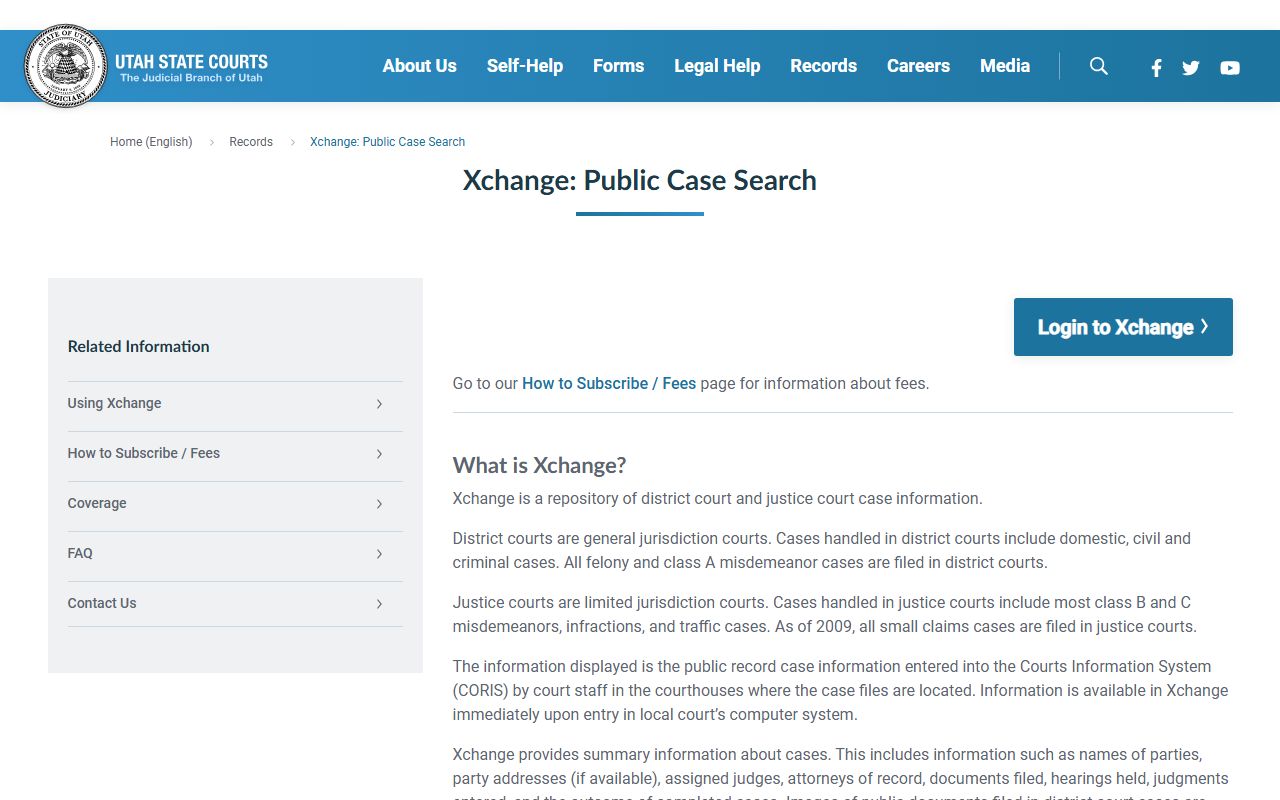Image resolution: width=1280 pixels, height=800 pixels.
Task: Select Forms in the top navigation
Action: click(x=618, y=66)
